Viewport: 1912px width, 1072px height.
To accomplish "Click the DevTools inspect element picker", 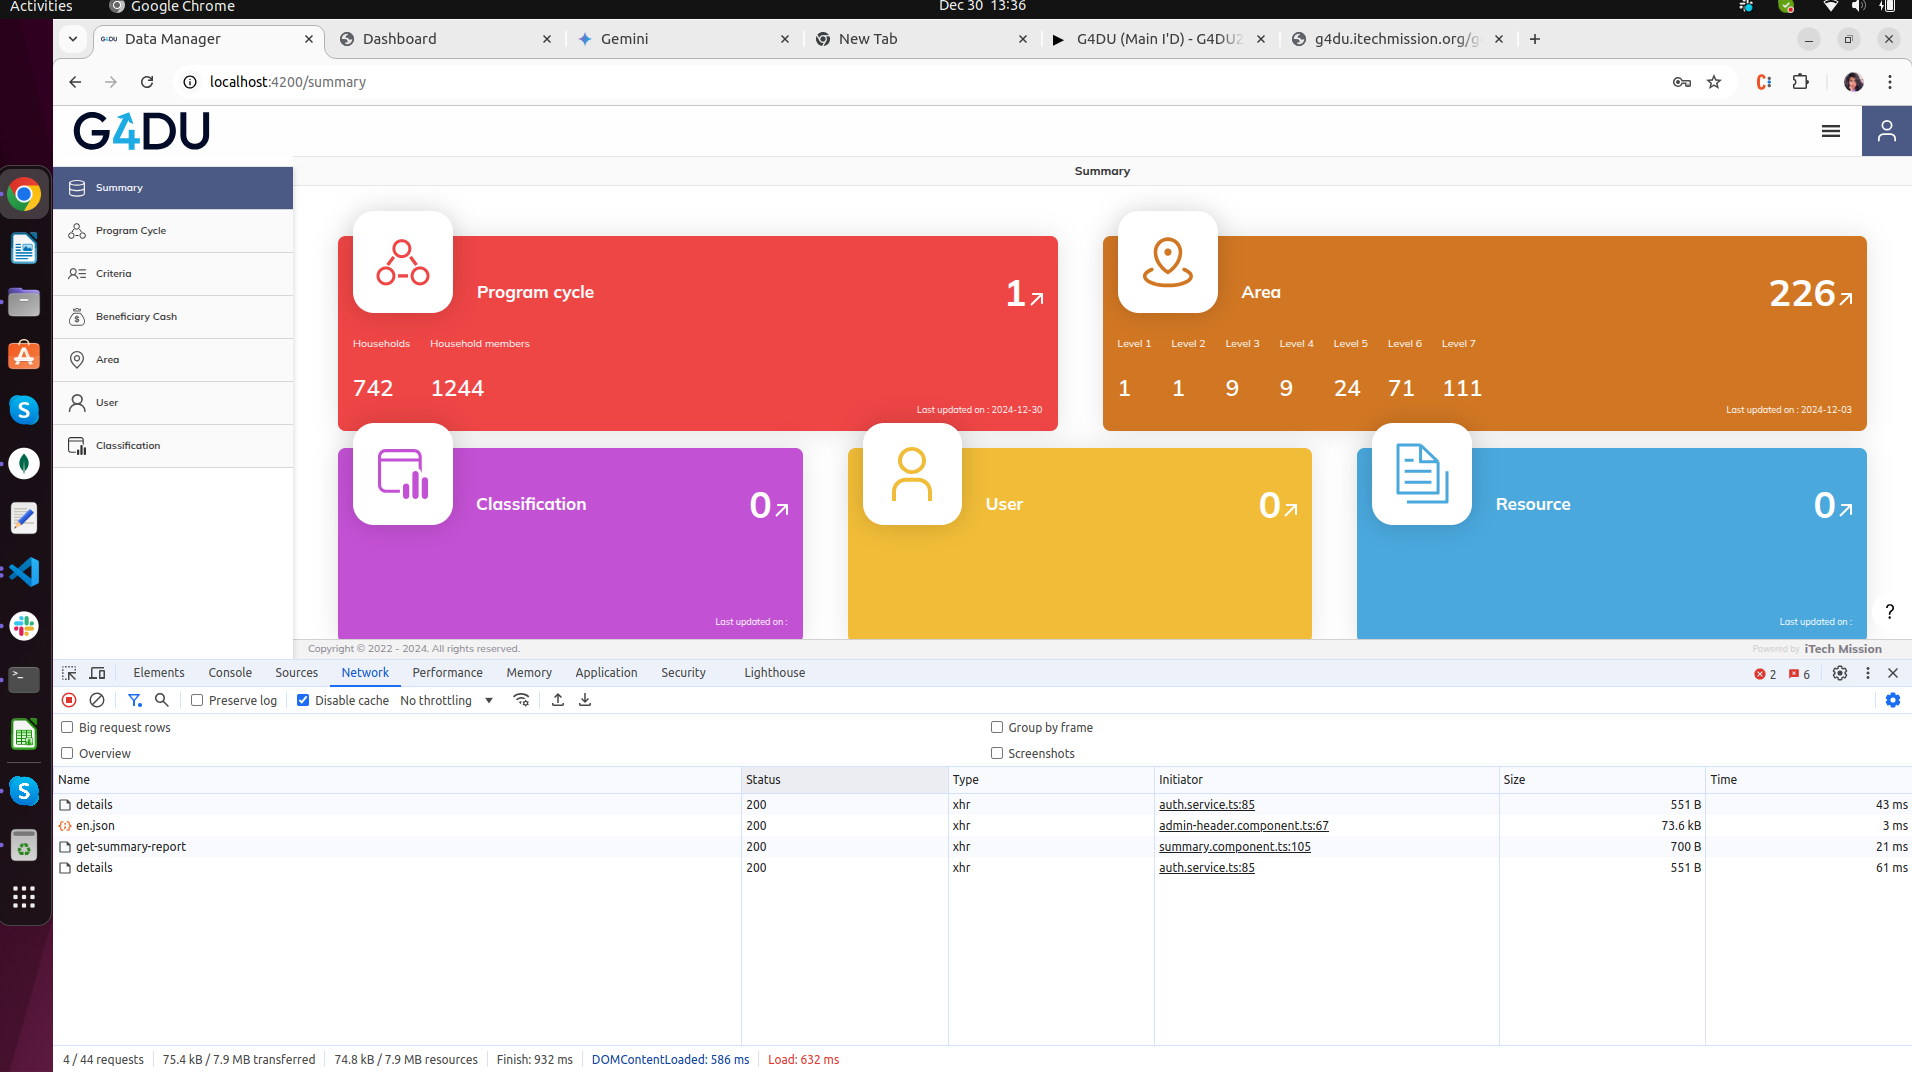I will click(69, 673).
